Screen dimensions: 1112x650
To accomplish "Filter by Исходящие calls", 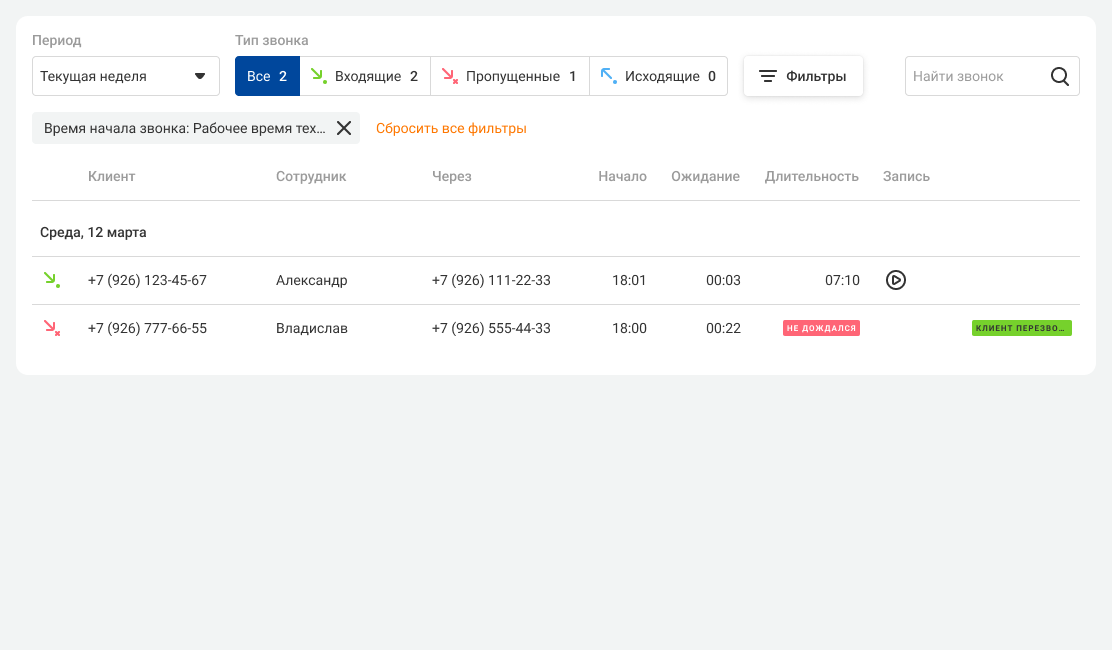I will tap(658, 76).
